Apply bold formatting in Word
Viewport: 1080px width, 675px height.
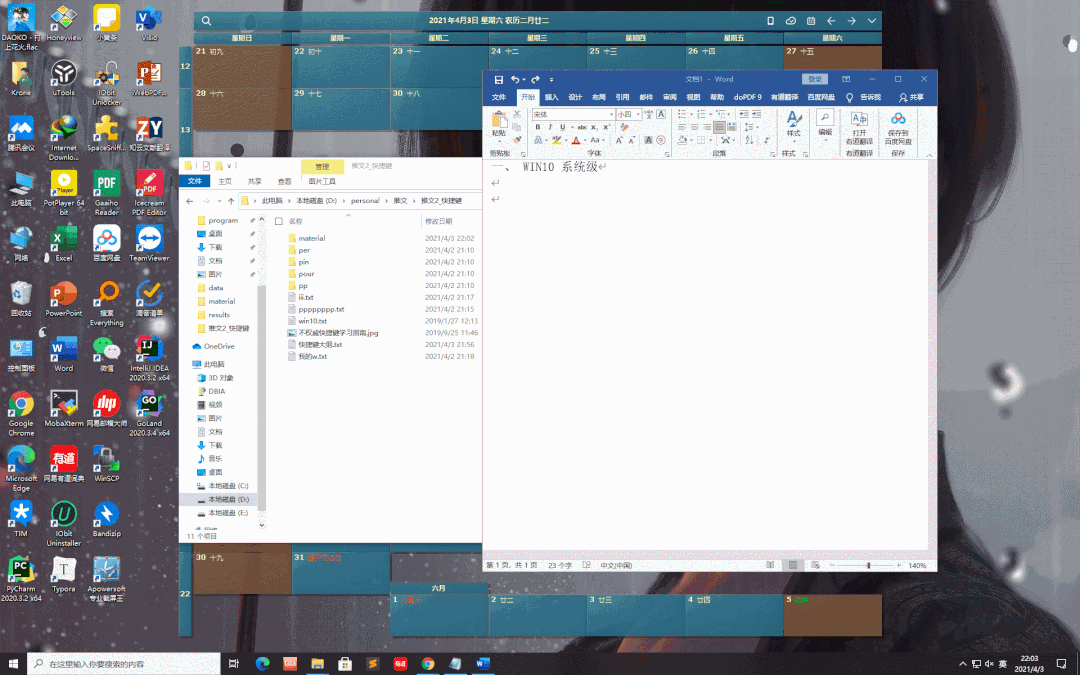[538, 127]
